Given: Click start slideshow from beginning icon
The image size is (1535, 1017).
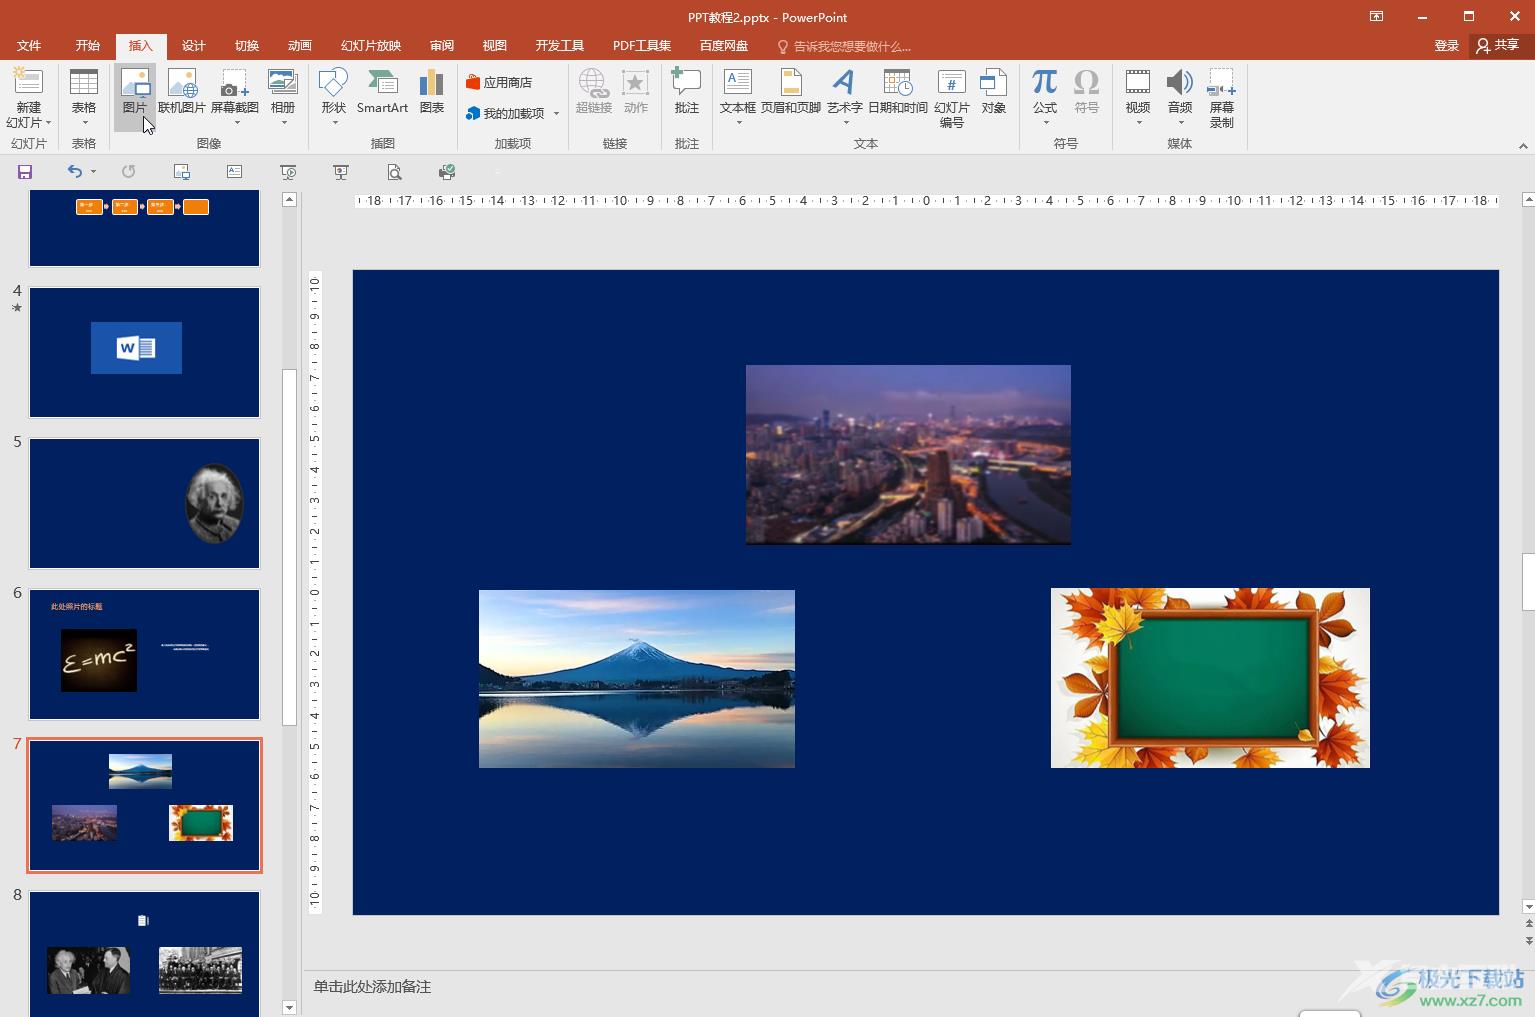Looking at the screenshot, I should click(288, 172).
